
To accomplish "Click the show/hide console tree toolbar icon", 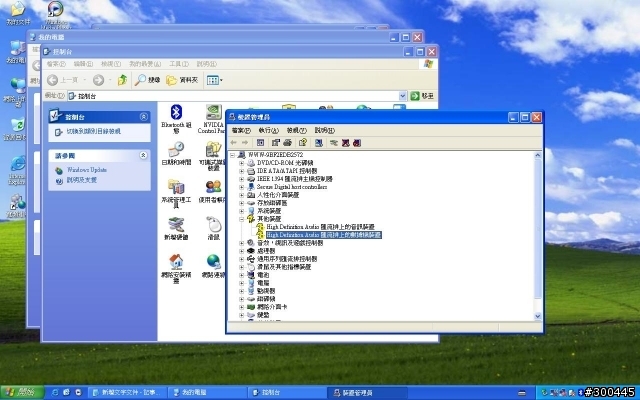I will [260, 142].
